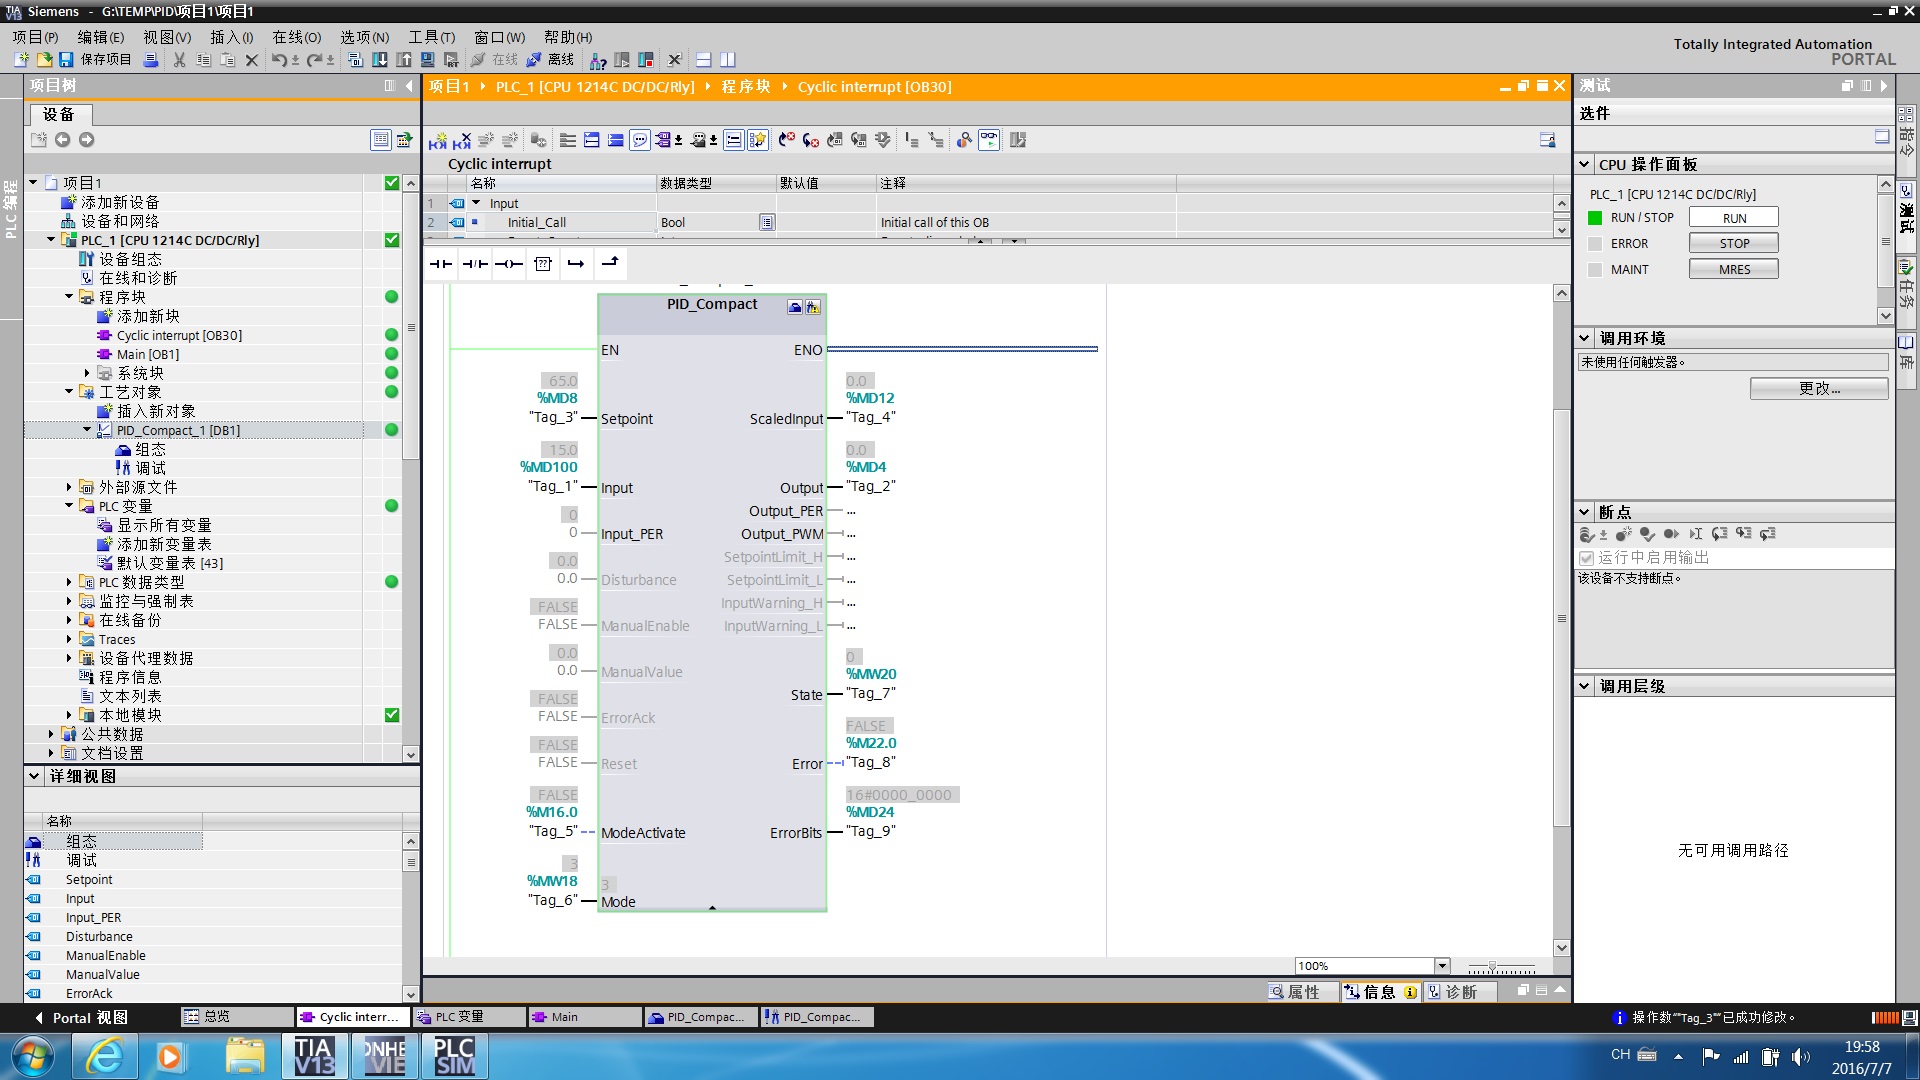
Task: Open PID_Compact configuration icon on block
Action: (x=795, y=307)
